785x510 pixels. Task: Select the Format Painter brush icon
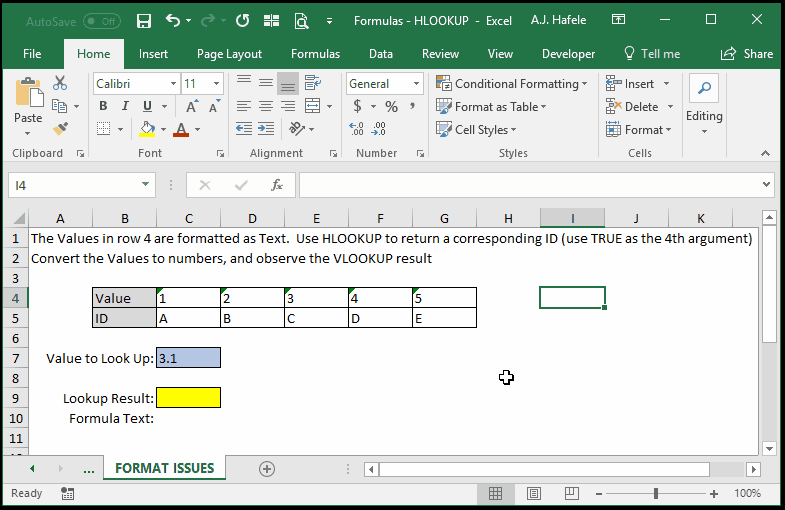pos(60,129)
